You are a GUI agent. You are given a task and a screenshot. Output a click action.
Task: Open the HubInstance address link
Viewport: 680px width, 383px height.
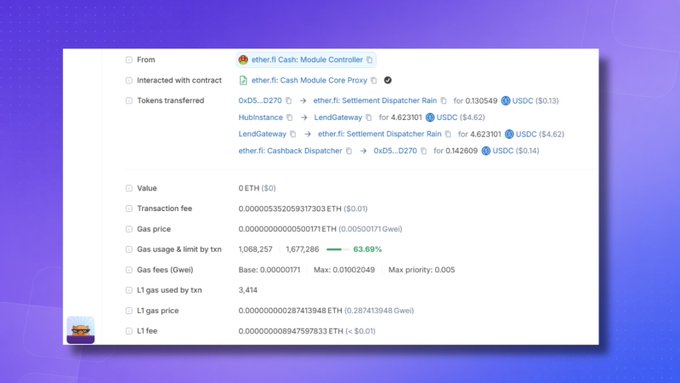tap(261, 118)
